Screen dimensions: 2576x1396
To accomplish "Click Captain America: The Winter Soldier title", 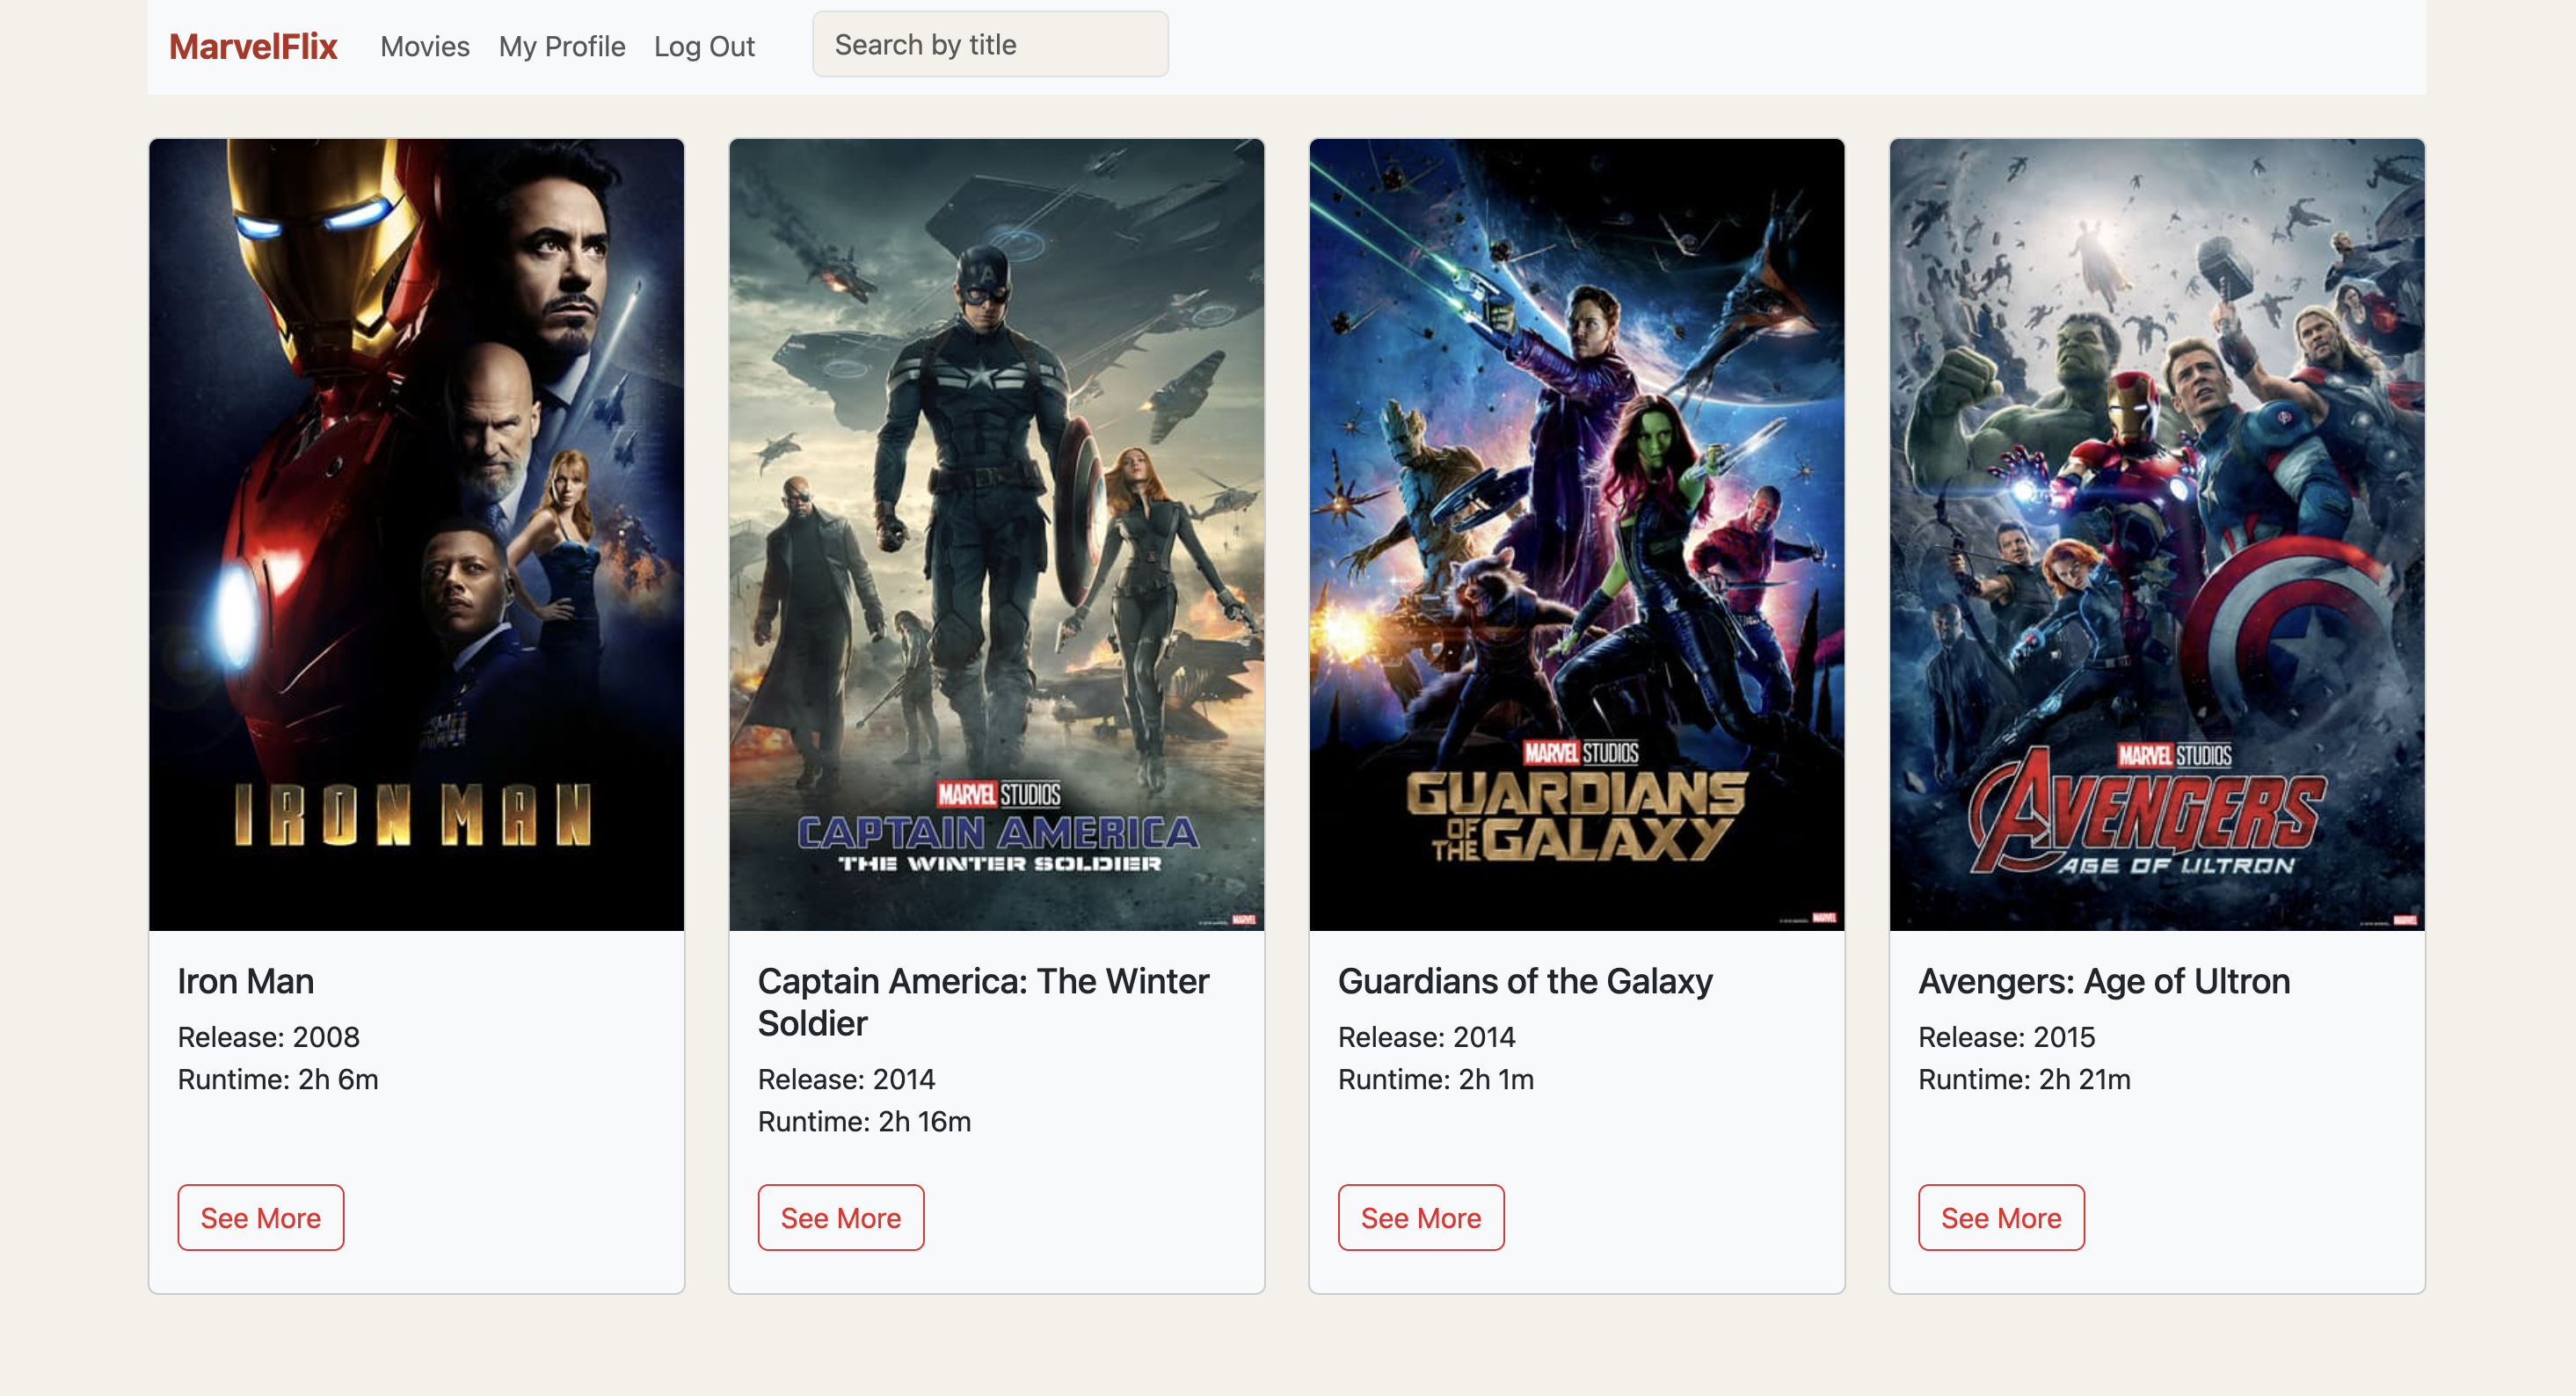I will click(x=983, y=1001).
